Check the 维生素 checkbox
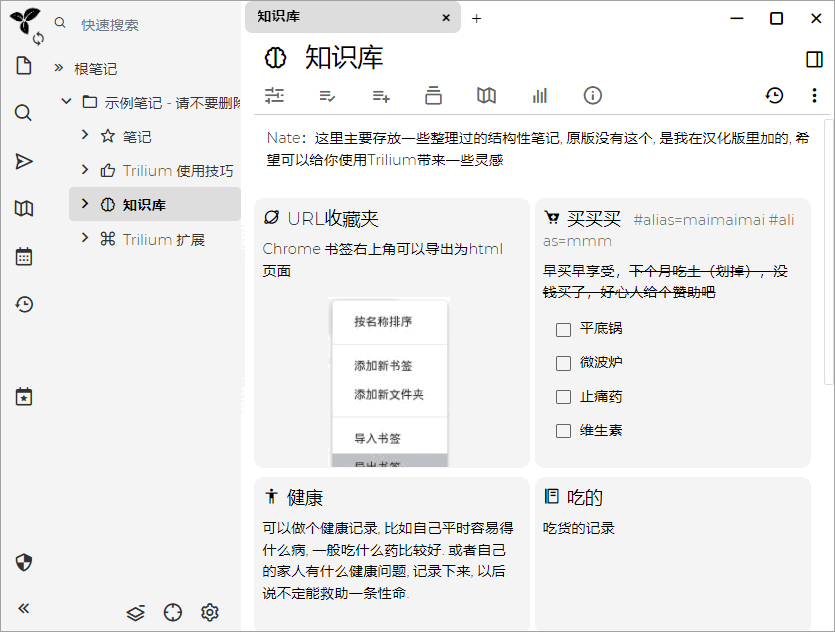The image size is (835, 632). (564, 430)
